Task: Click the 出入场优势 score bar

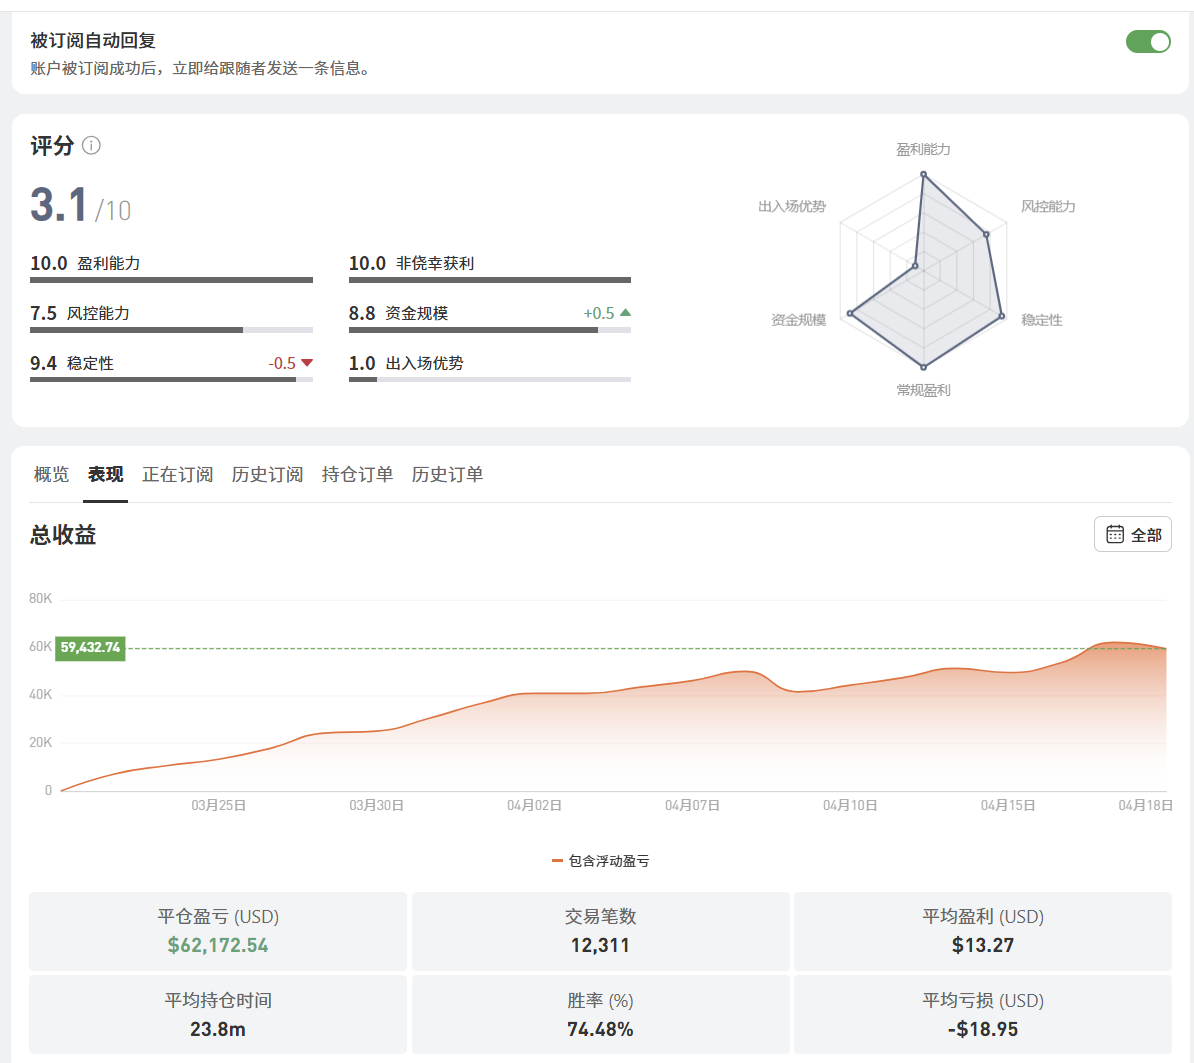Action: tap(490, 379)
